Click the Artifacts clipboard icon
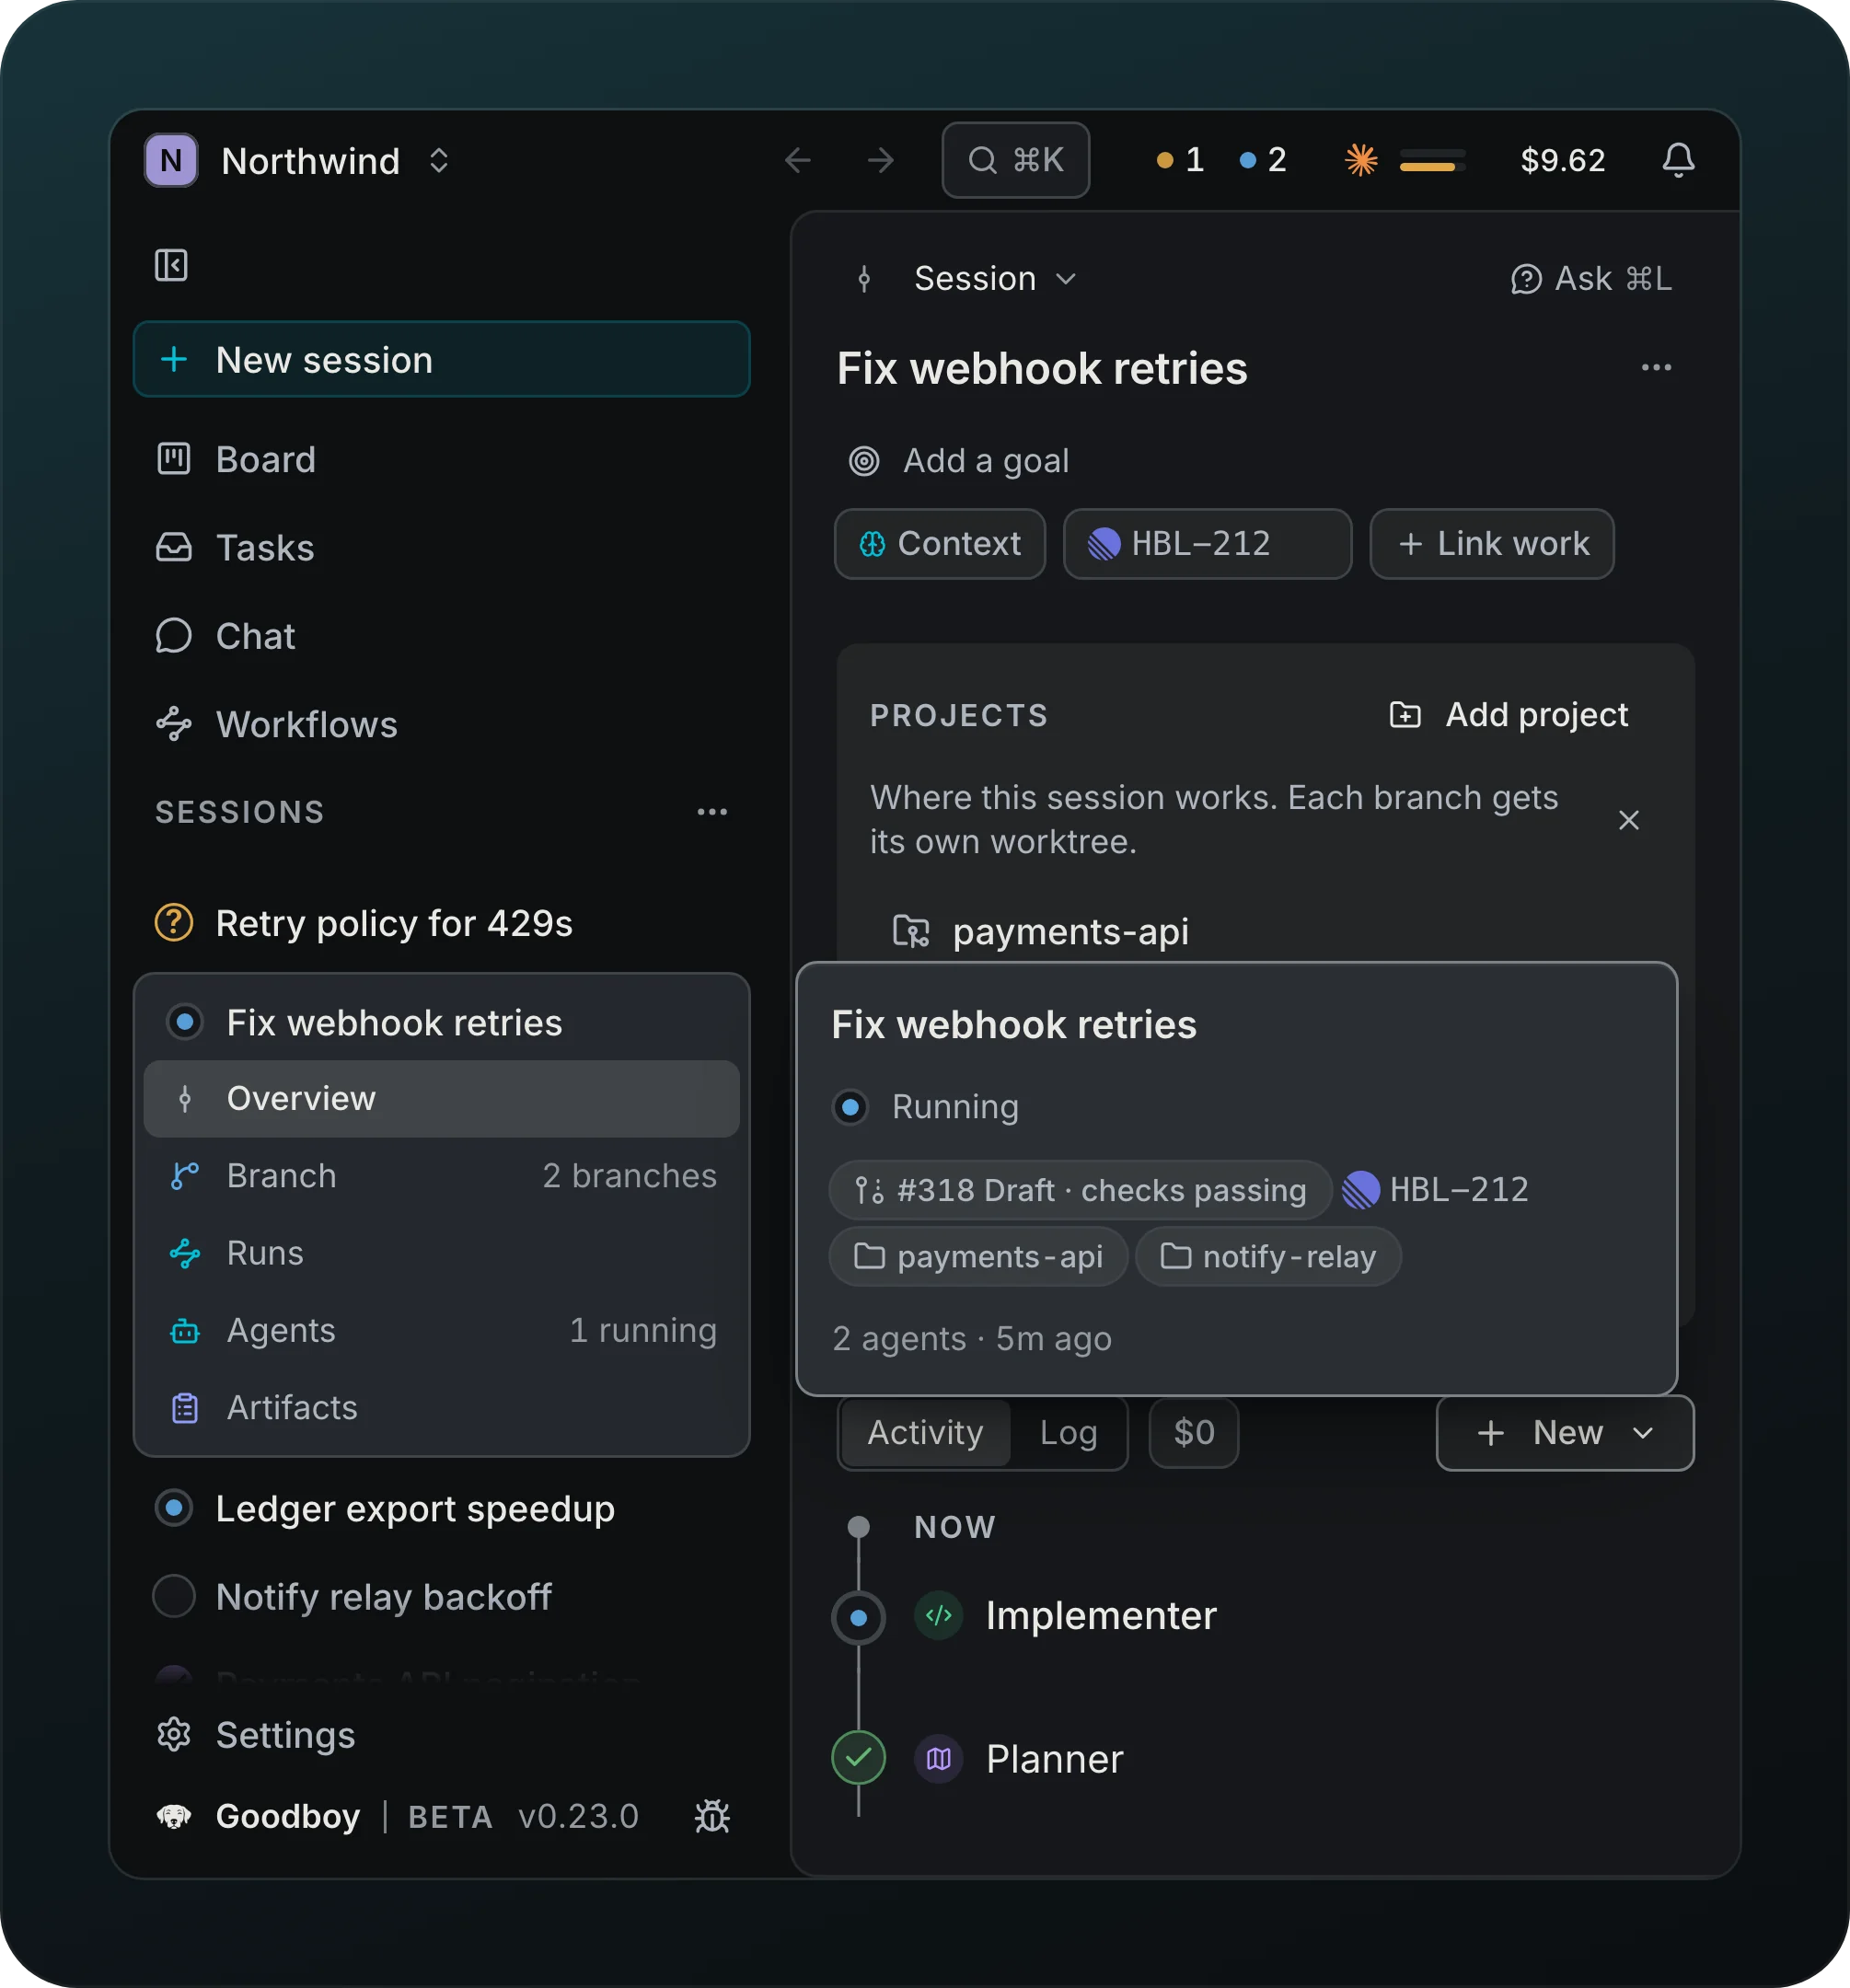1850x1988 pixels. click(x=185, y=1407)
